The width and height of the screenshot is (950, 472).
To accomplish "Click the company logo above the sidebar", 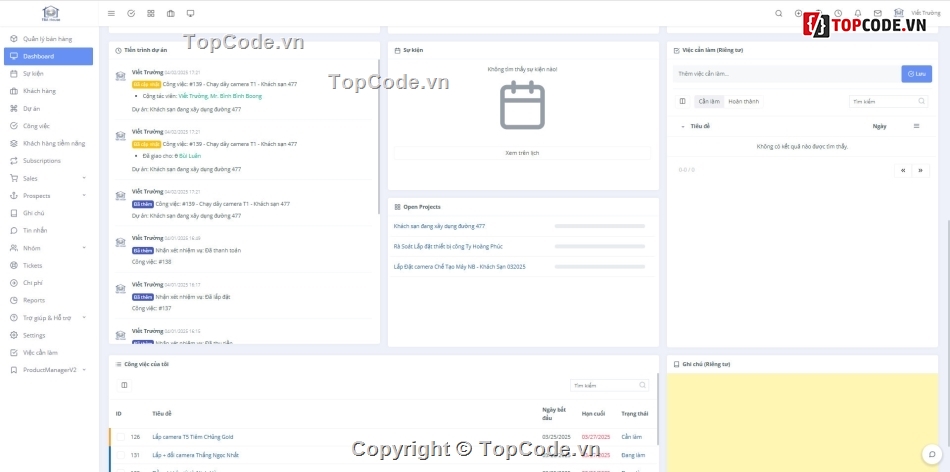I will pyautogui.click(x=50, y=13).
